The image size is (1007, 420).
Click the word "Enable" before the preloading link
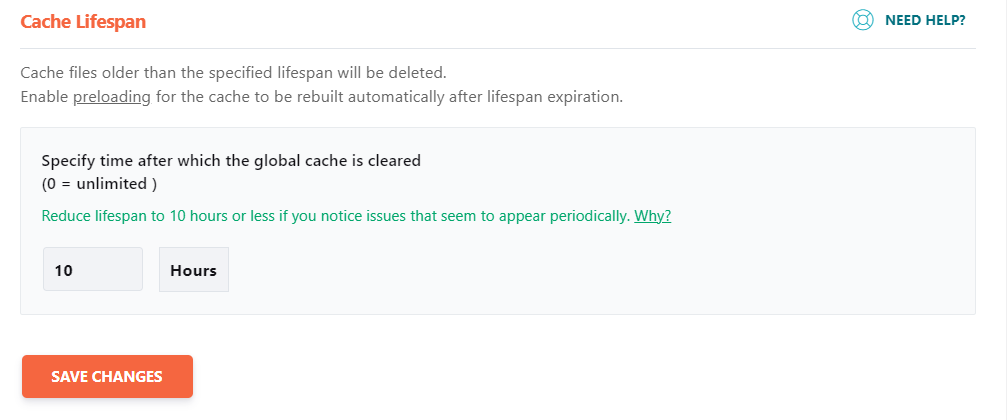tap(45, 98)
